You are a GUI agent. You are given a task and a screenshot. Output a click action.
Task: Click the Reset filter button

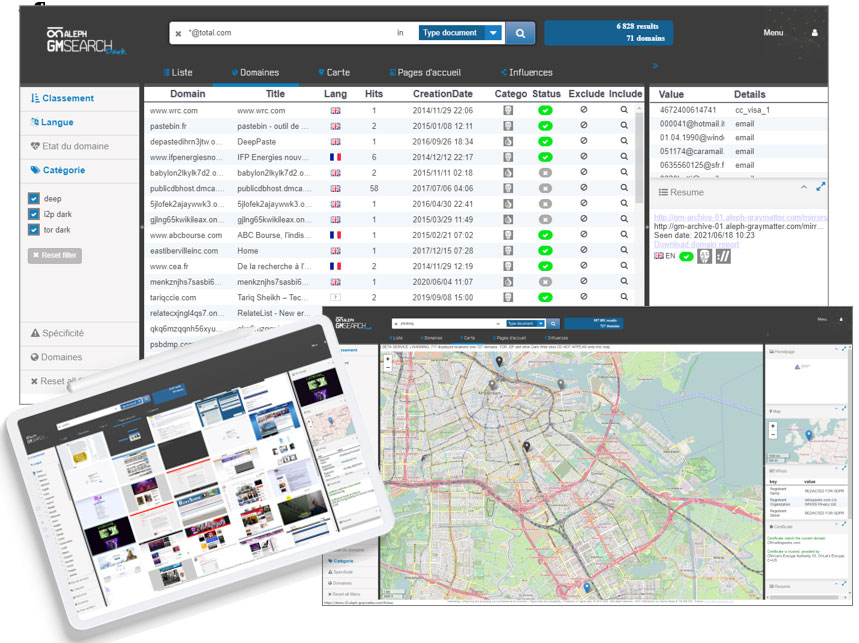coord(55,255)
